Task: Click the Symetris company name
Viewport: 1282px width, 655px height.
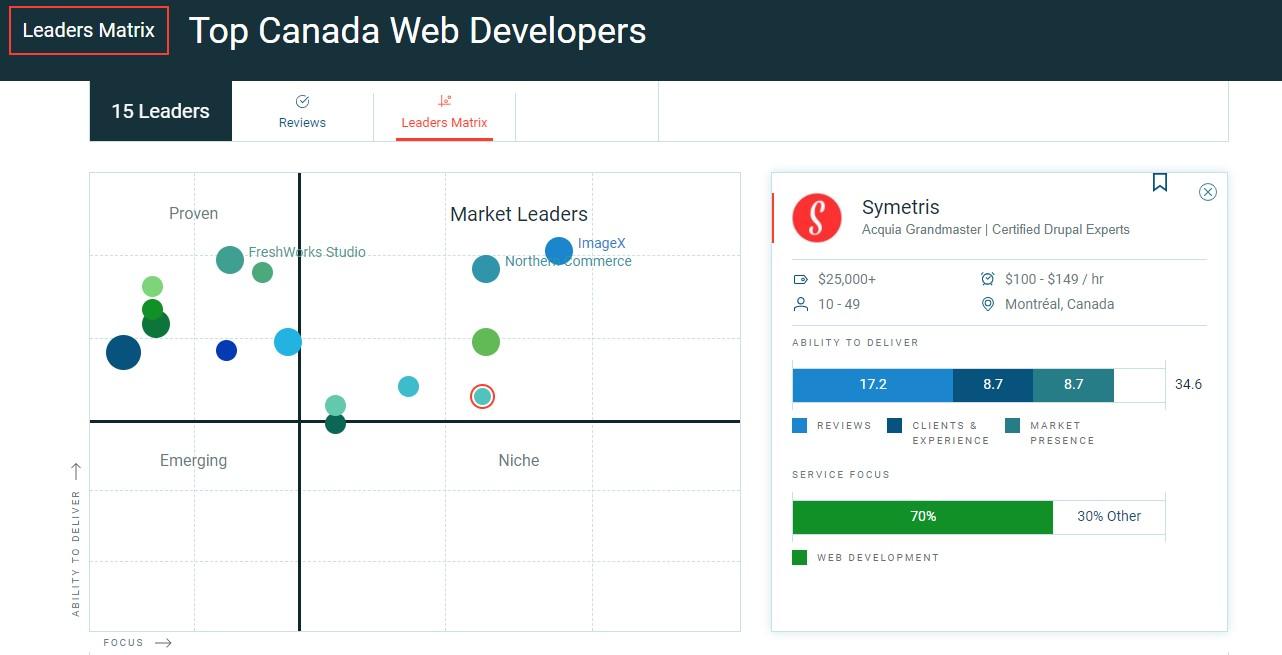Action: 901,207
